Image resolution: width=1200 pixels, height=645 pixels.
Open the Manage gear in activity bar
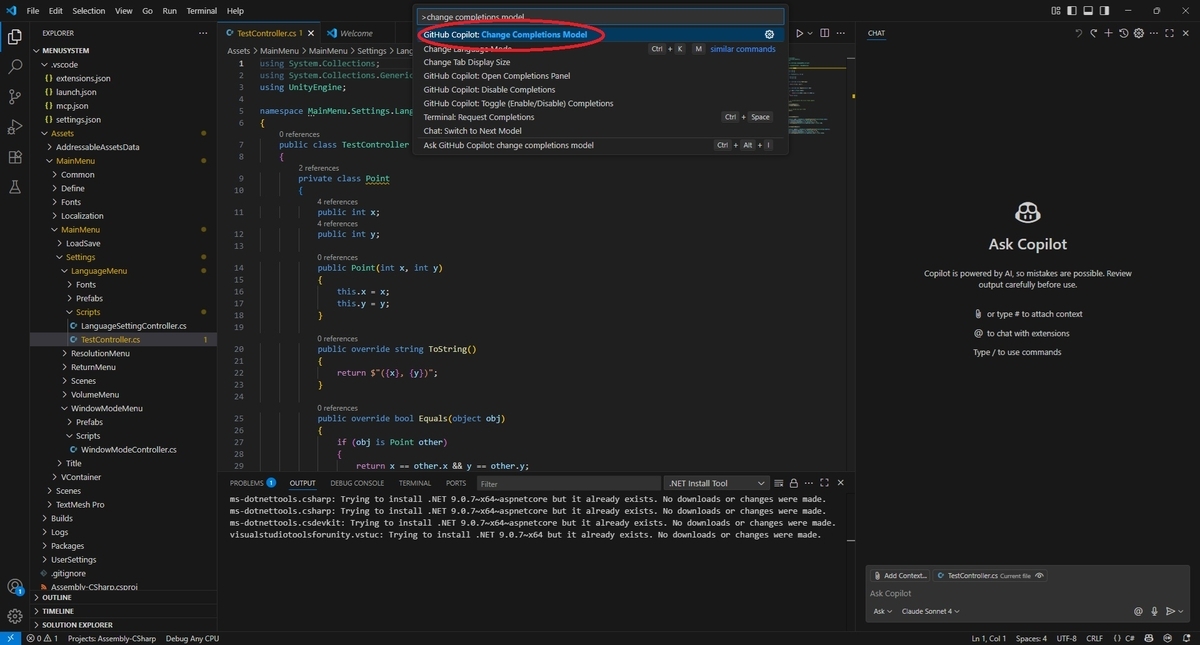(15, 616)
